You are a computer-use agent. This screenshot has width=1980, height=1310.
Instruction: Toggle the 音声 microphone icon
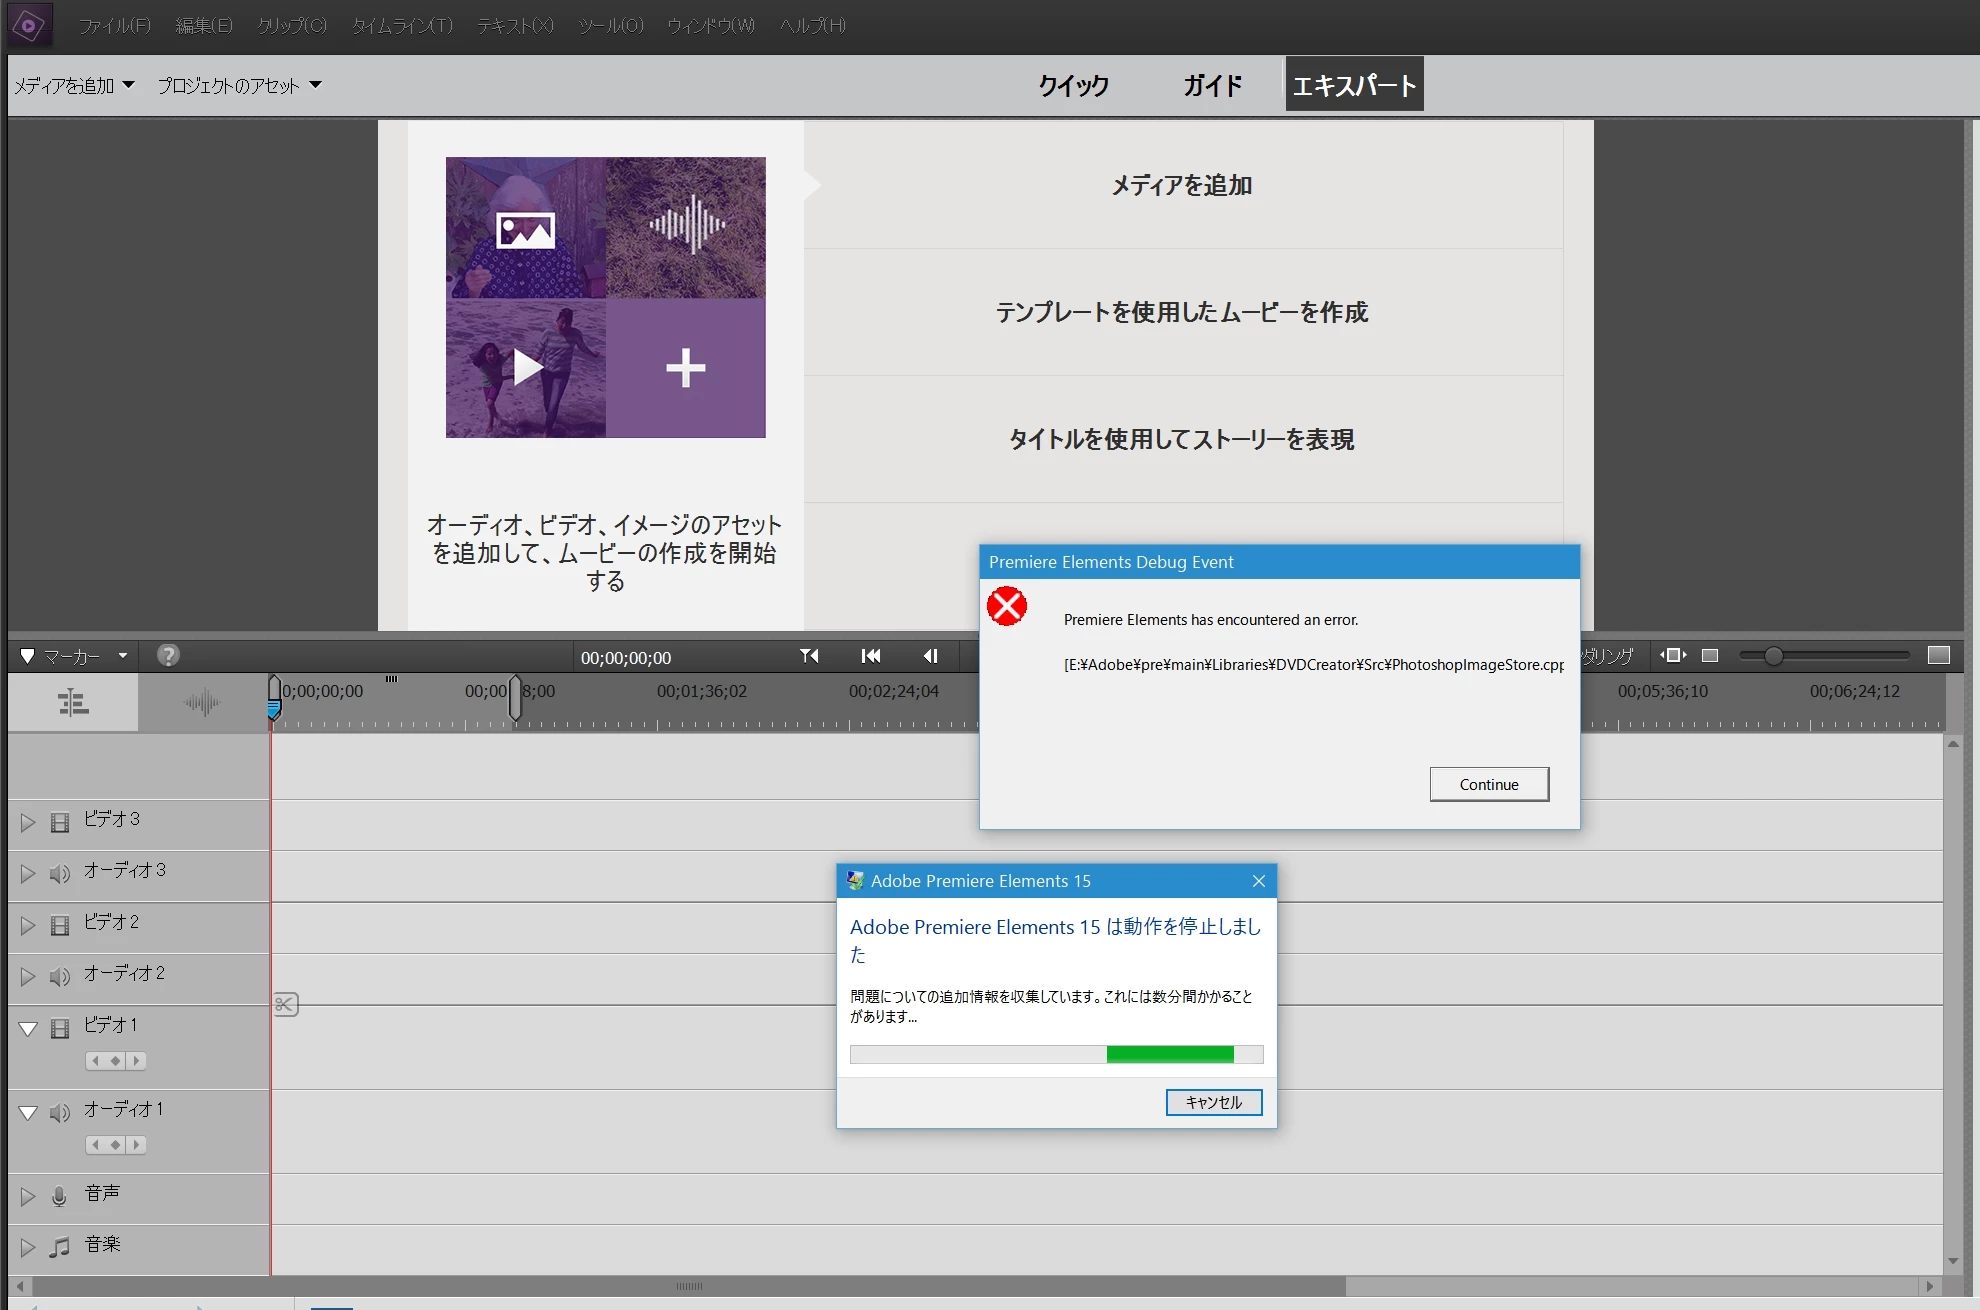click(59, 1196)
